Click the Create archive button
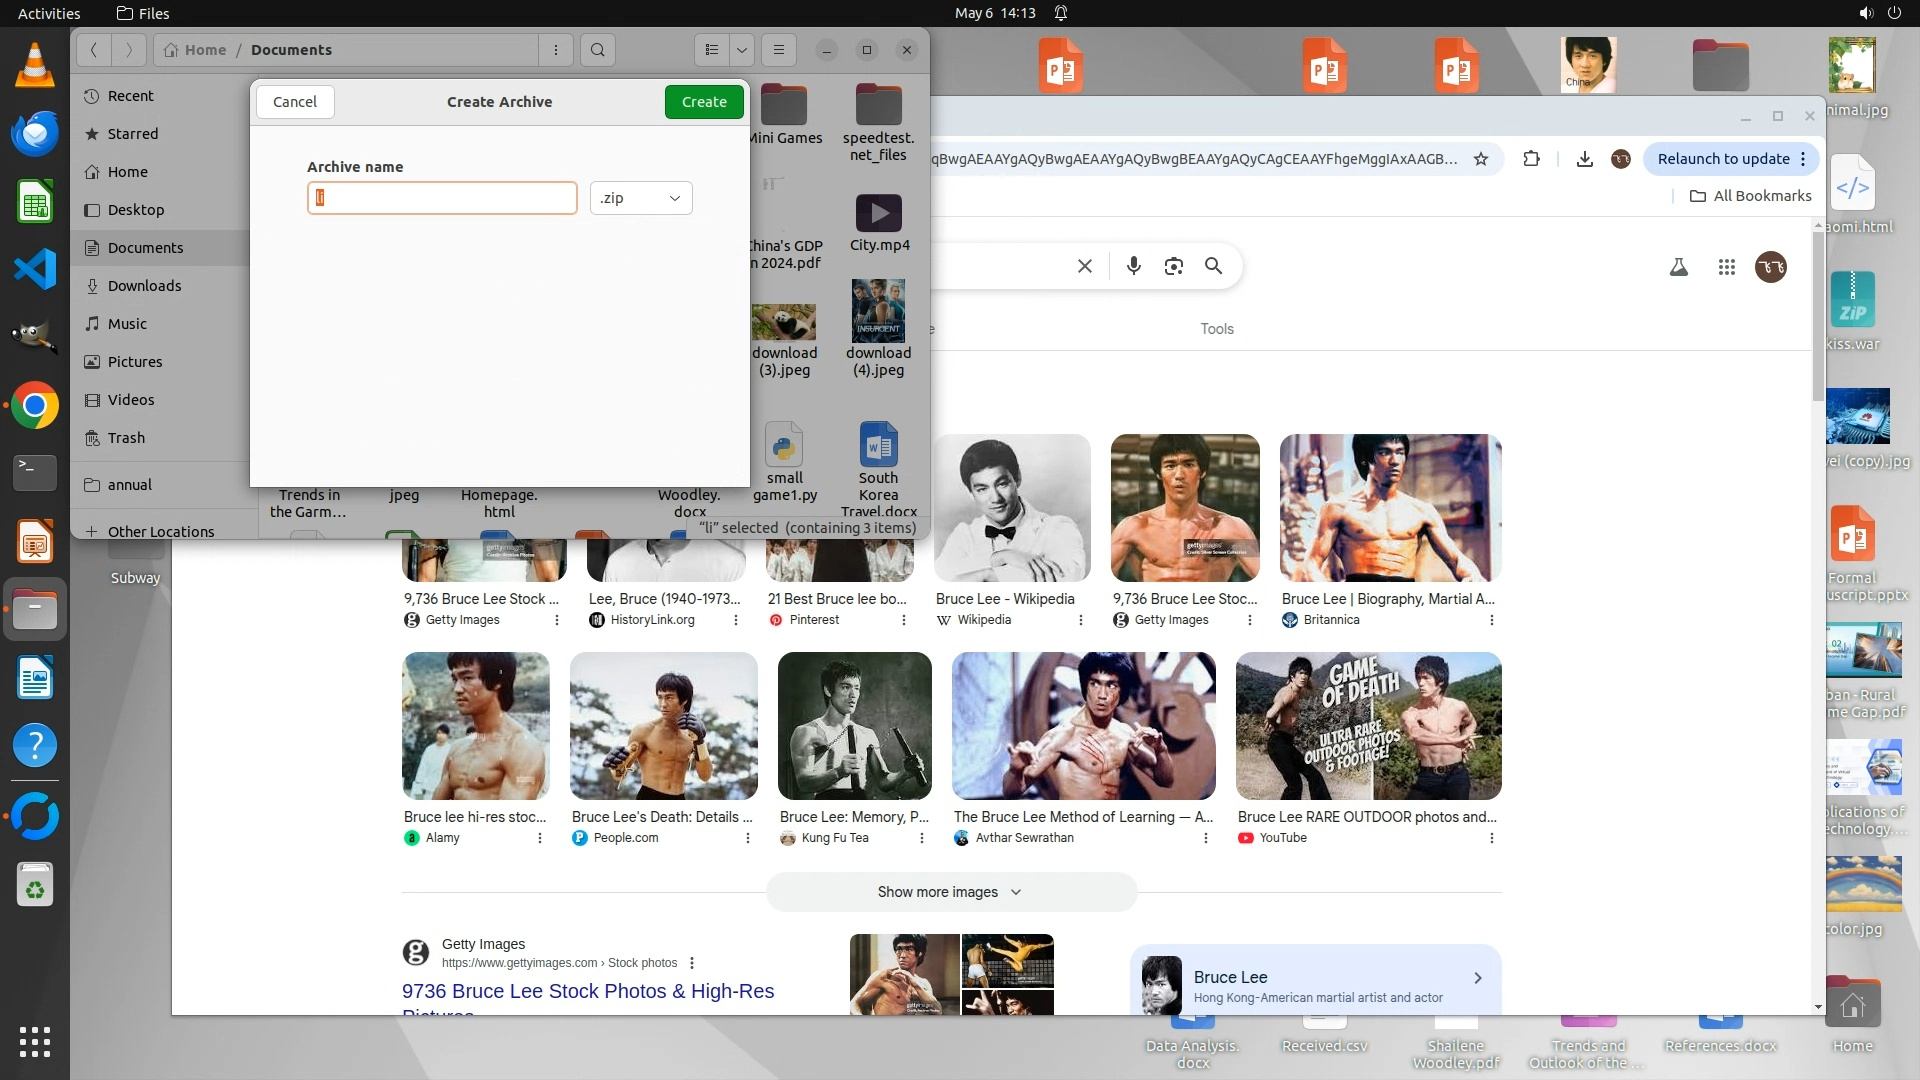This screenshot has height=1080, width=1920. [x=704, y=102]
